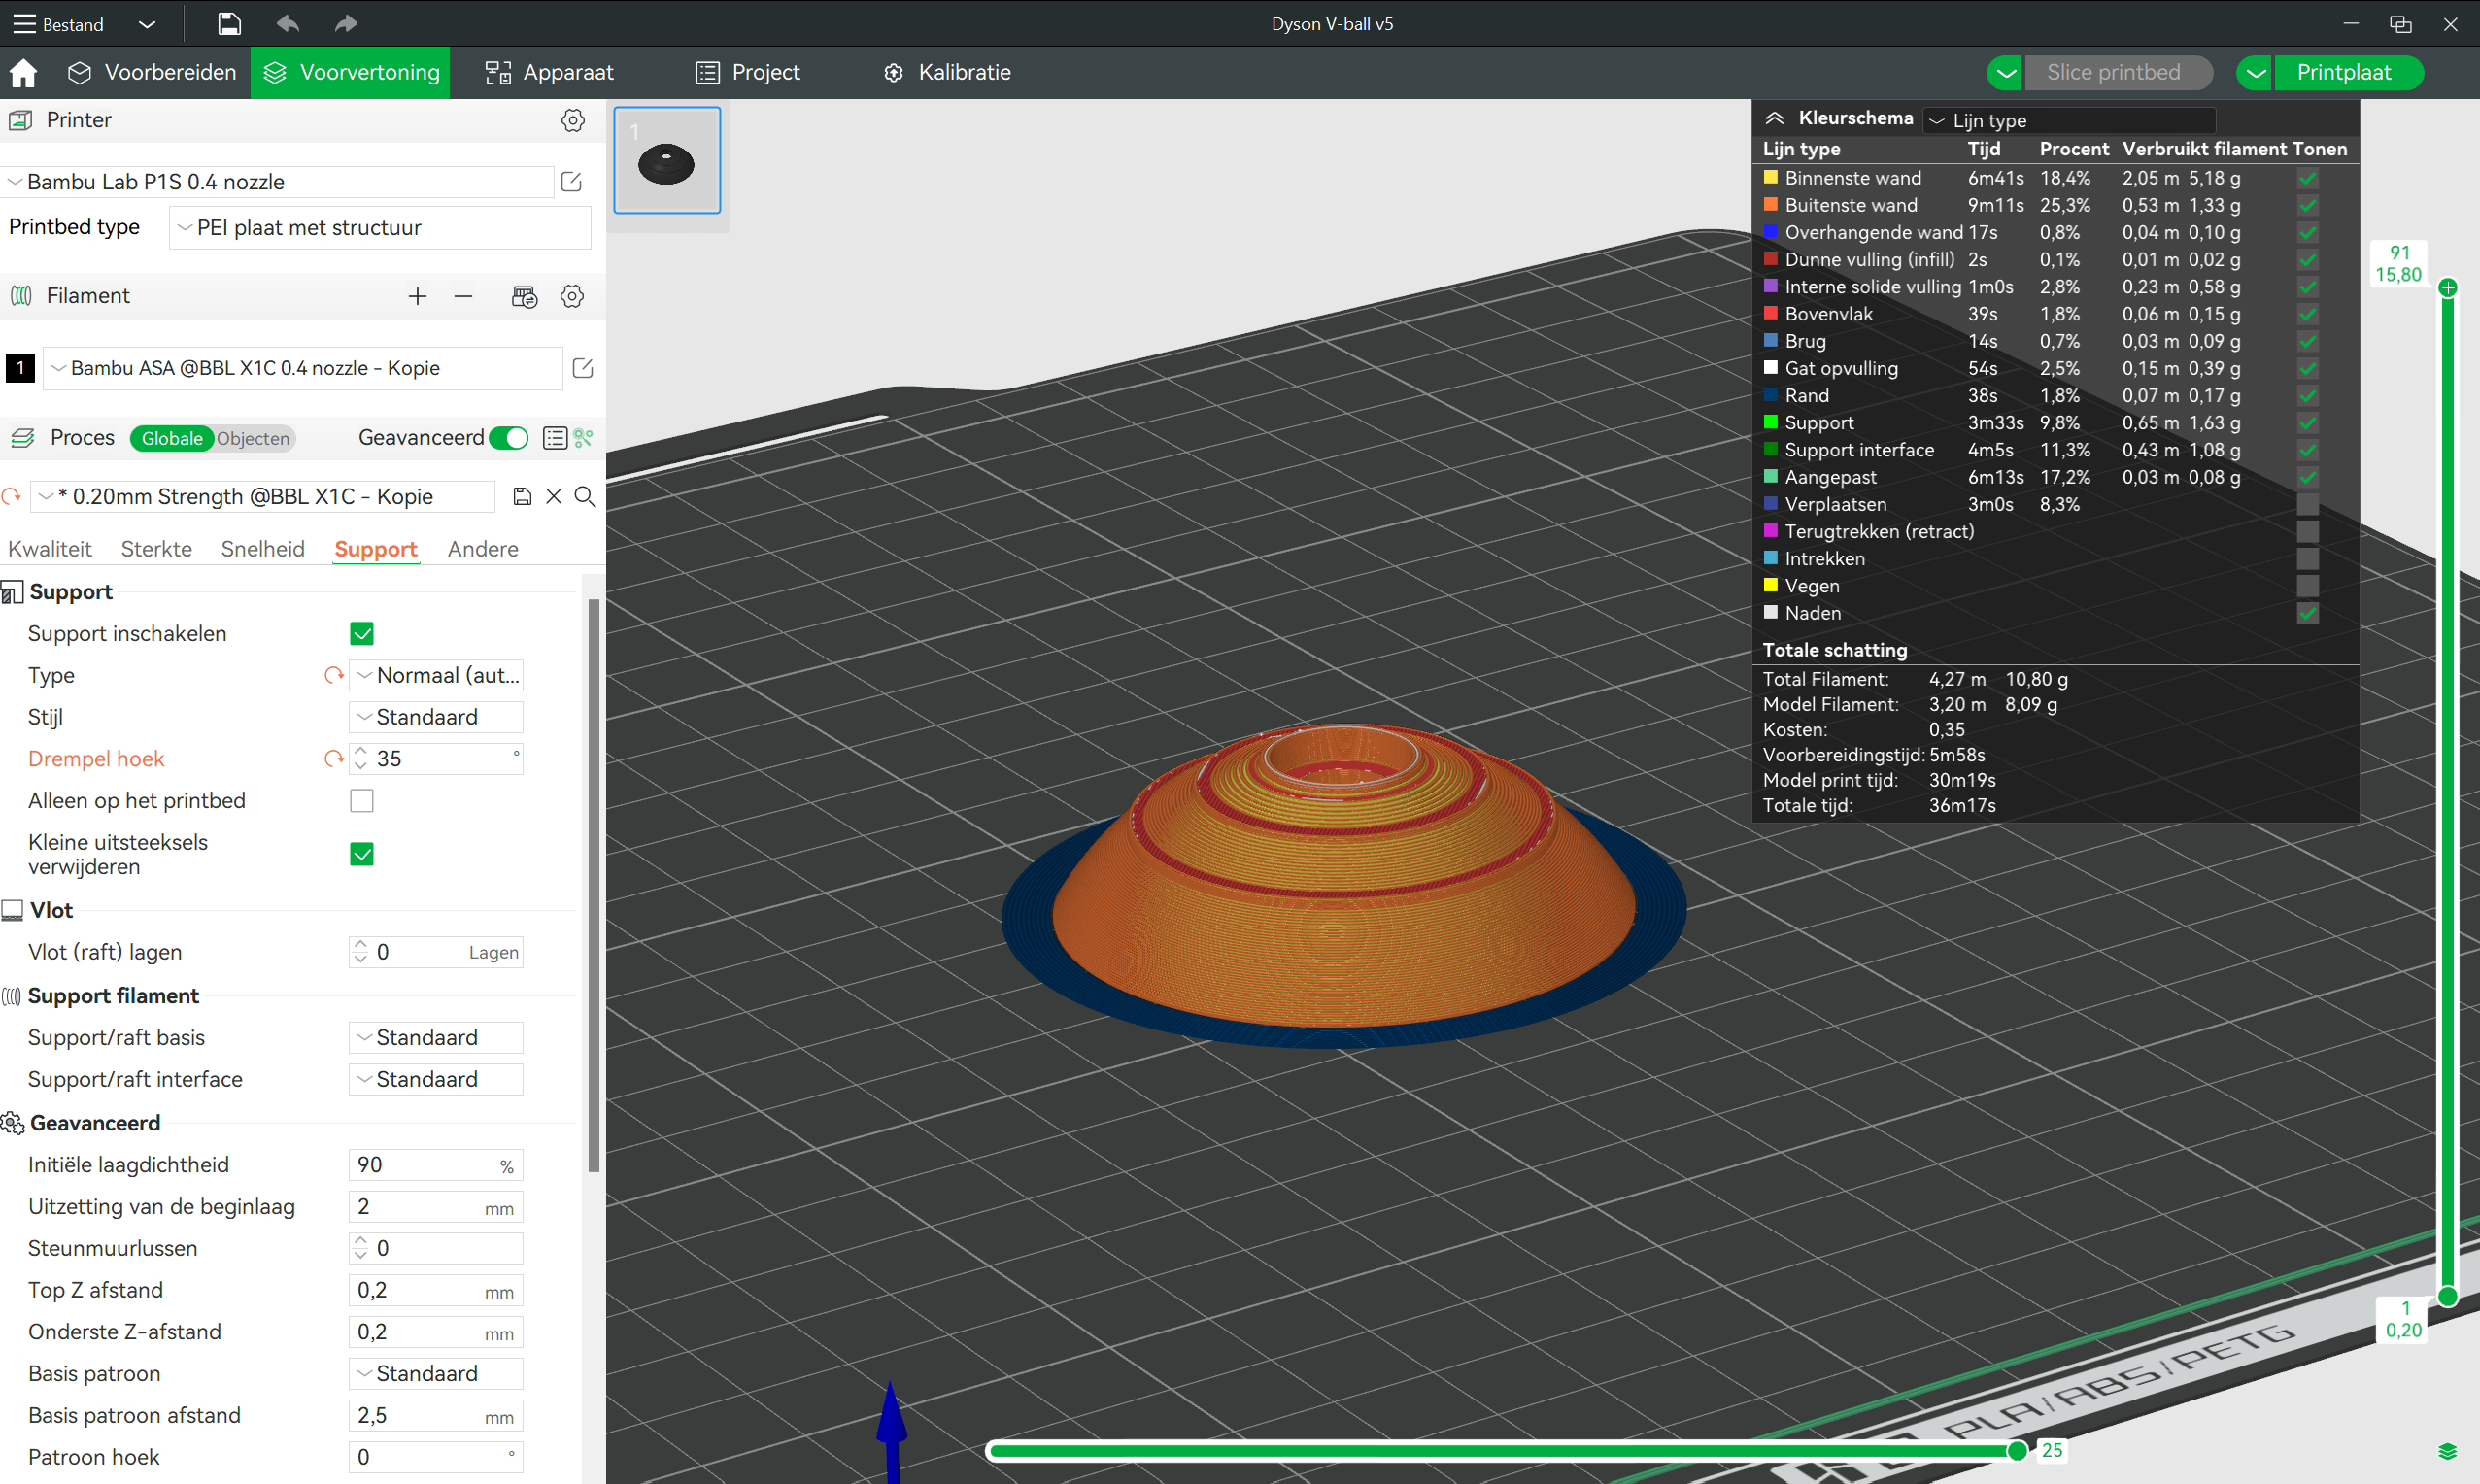Click the edit printer preset icon
Screen dimensions: 2480x1484
(571, 181)
